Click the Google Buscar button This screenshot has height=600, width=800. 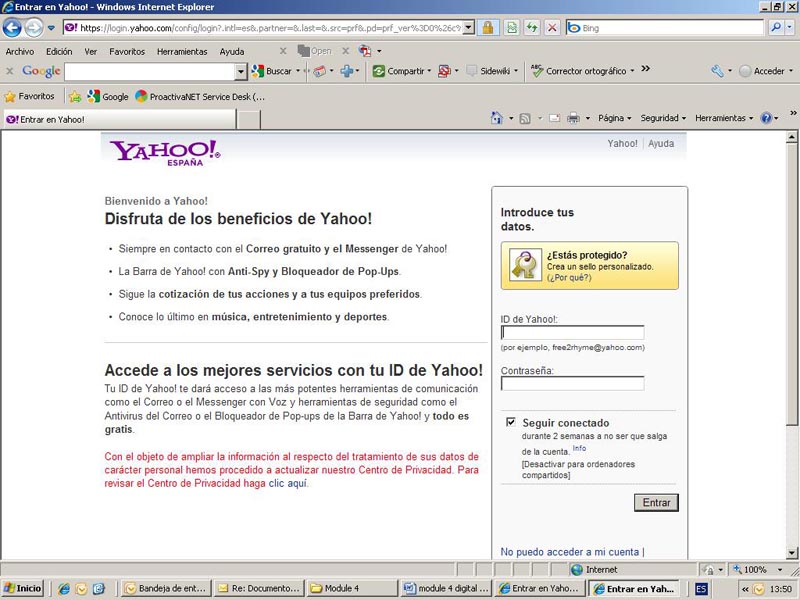click(x=272, y=71)
